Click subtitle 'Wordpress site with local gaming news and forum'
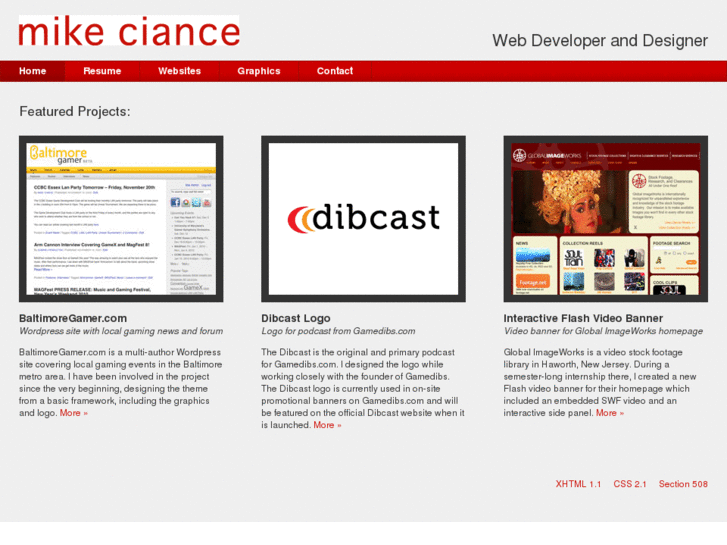727x545 pixels. pyautogui.click(x=121, y=331)
